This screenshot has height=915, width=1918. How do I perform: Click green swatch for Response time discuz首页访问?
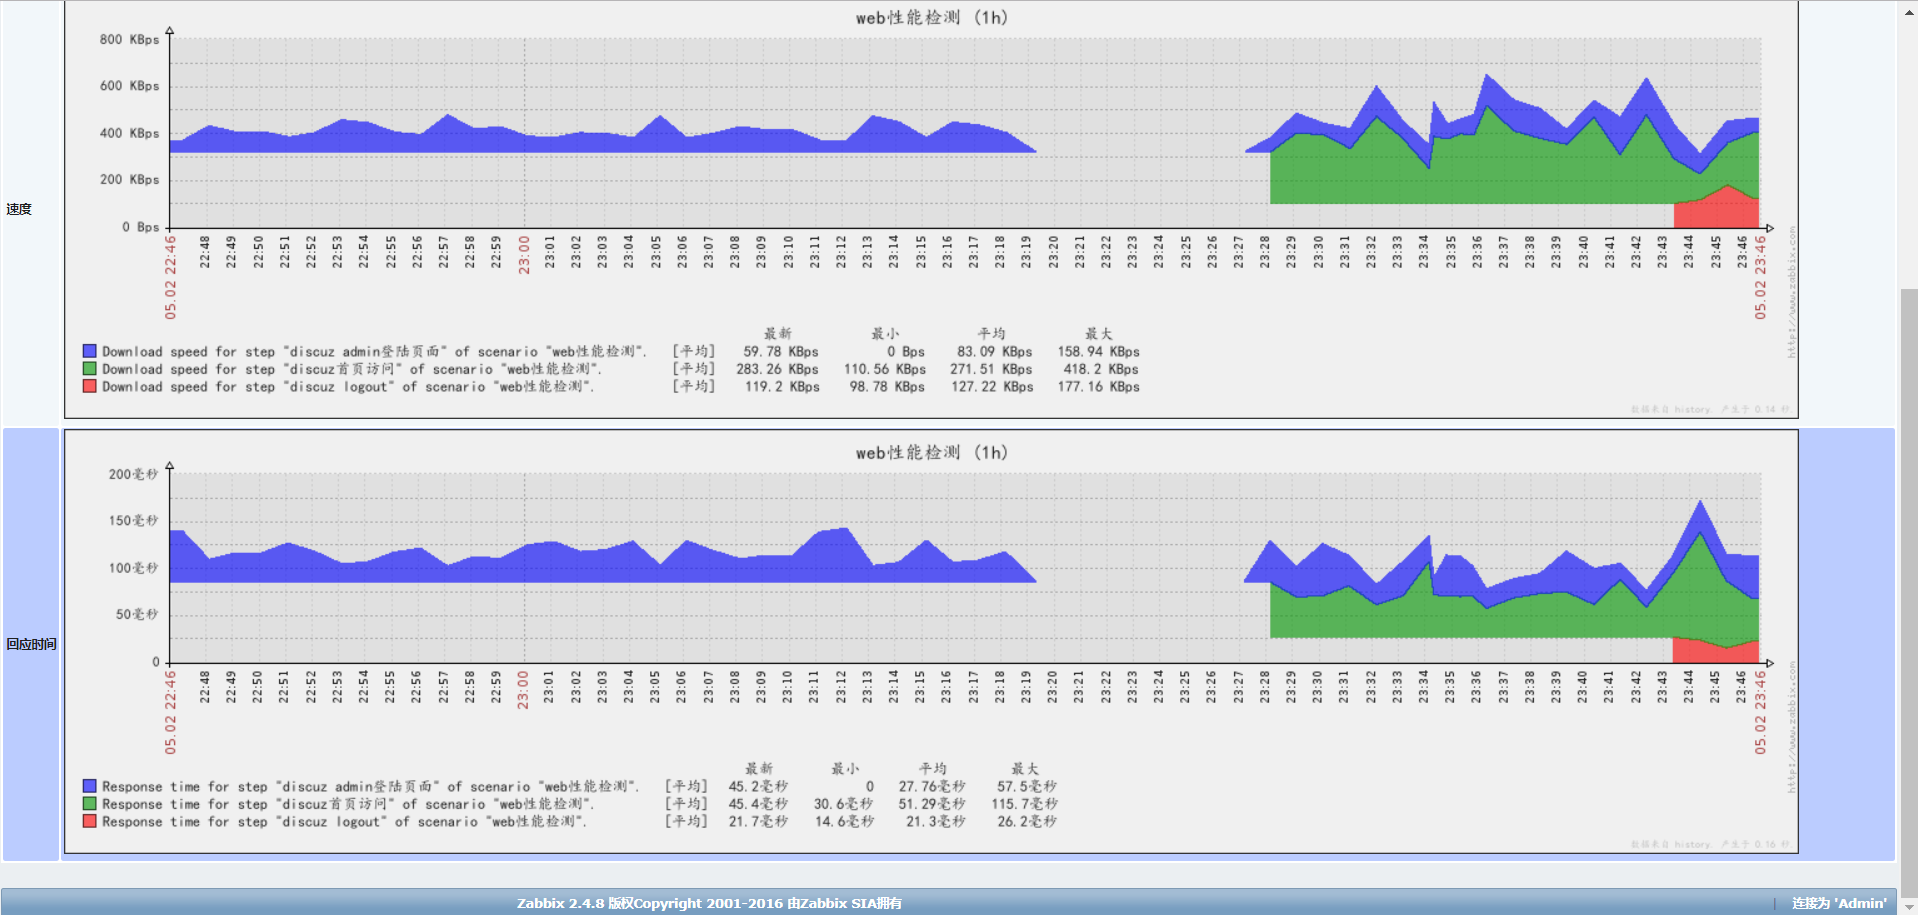click(x=90, y=804)
